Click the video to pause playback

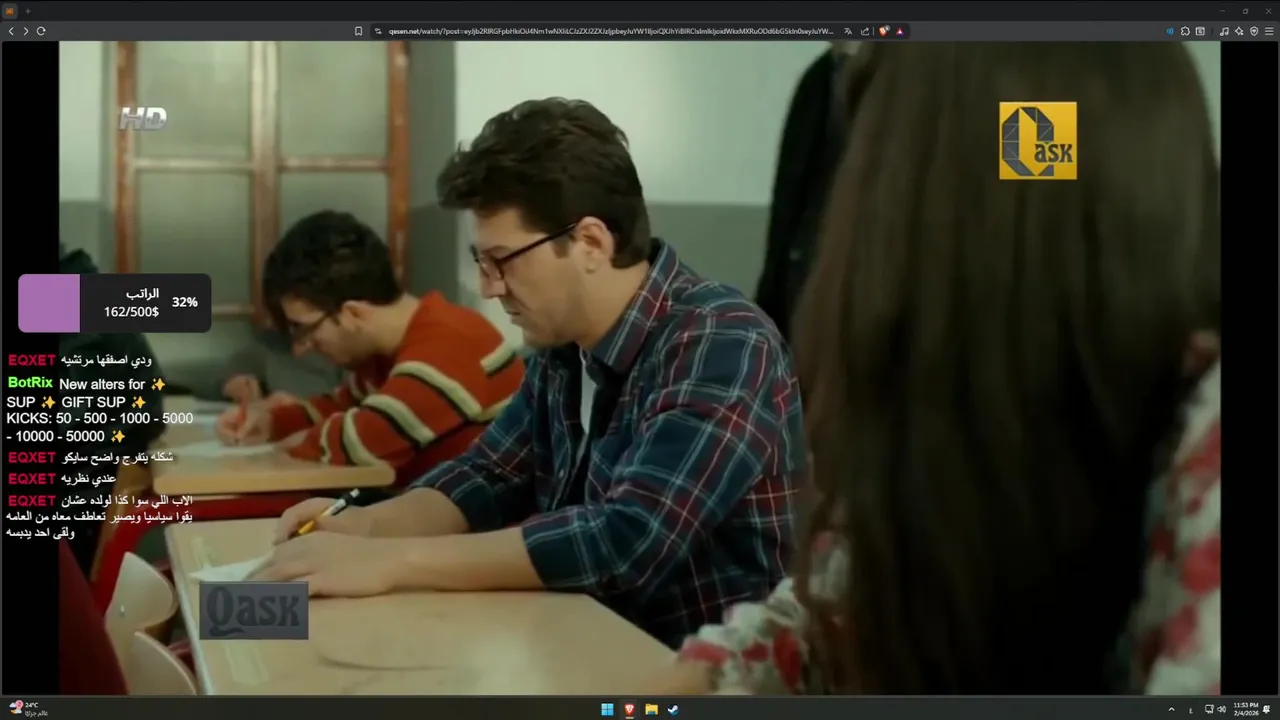[640, 367]
